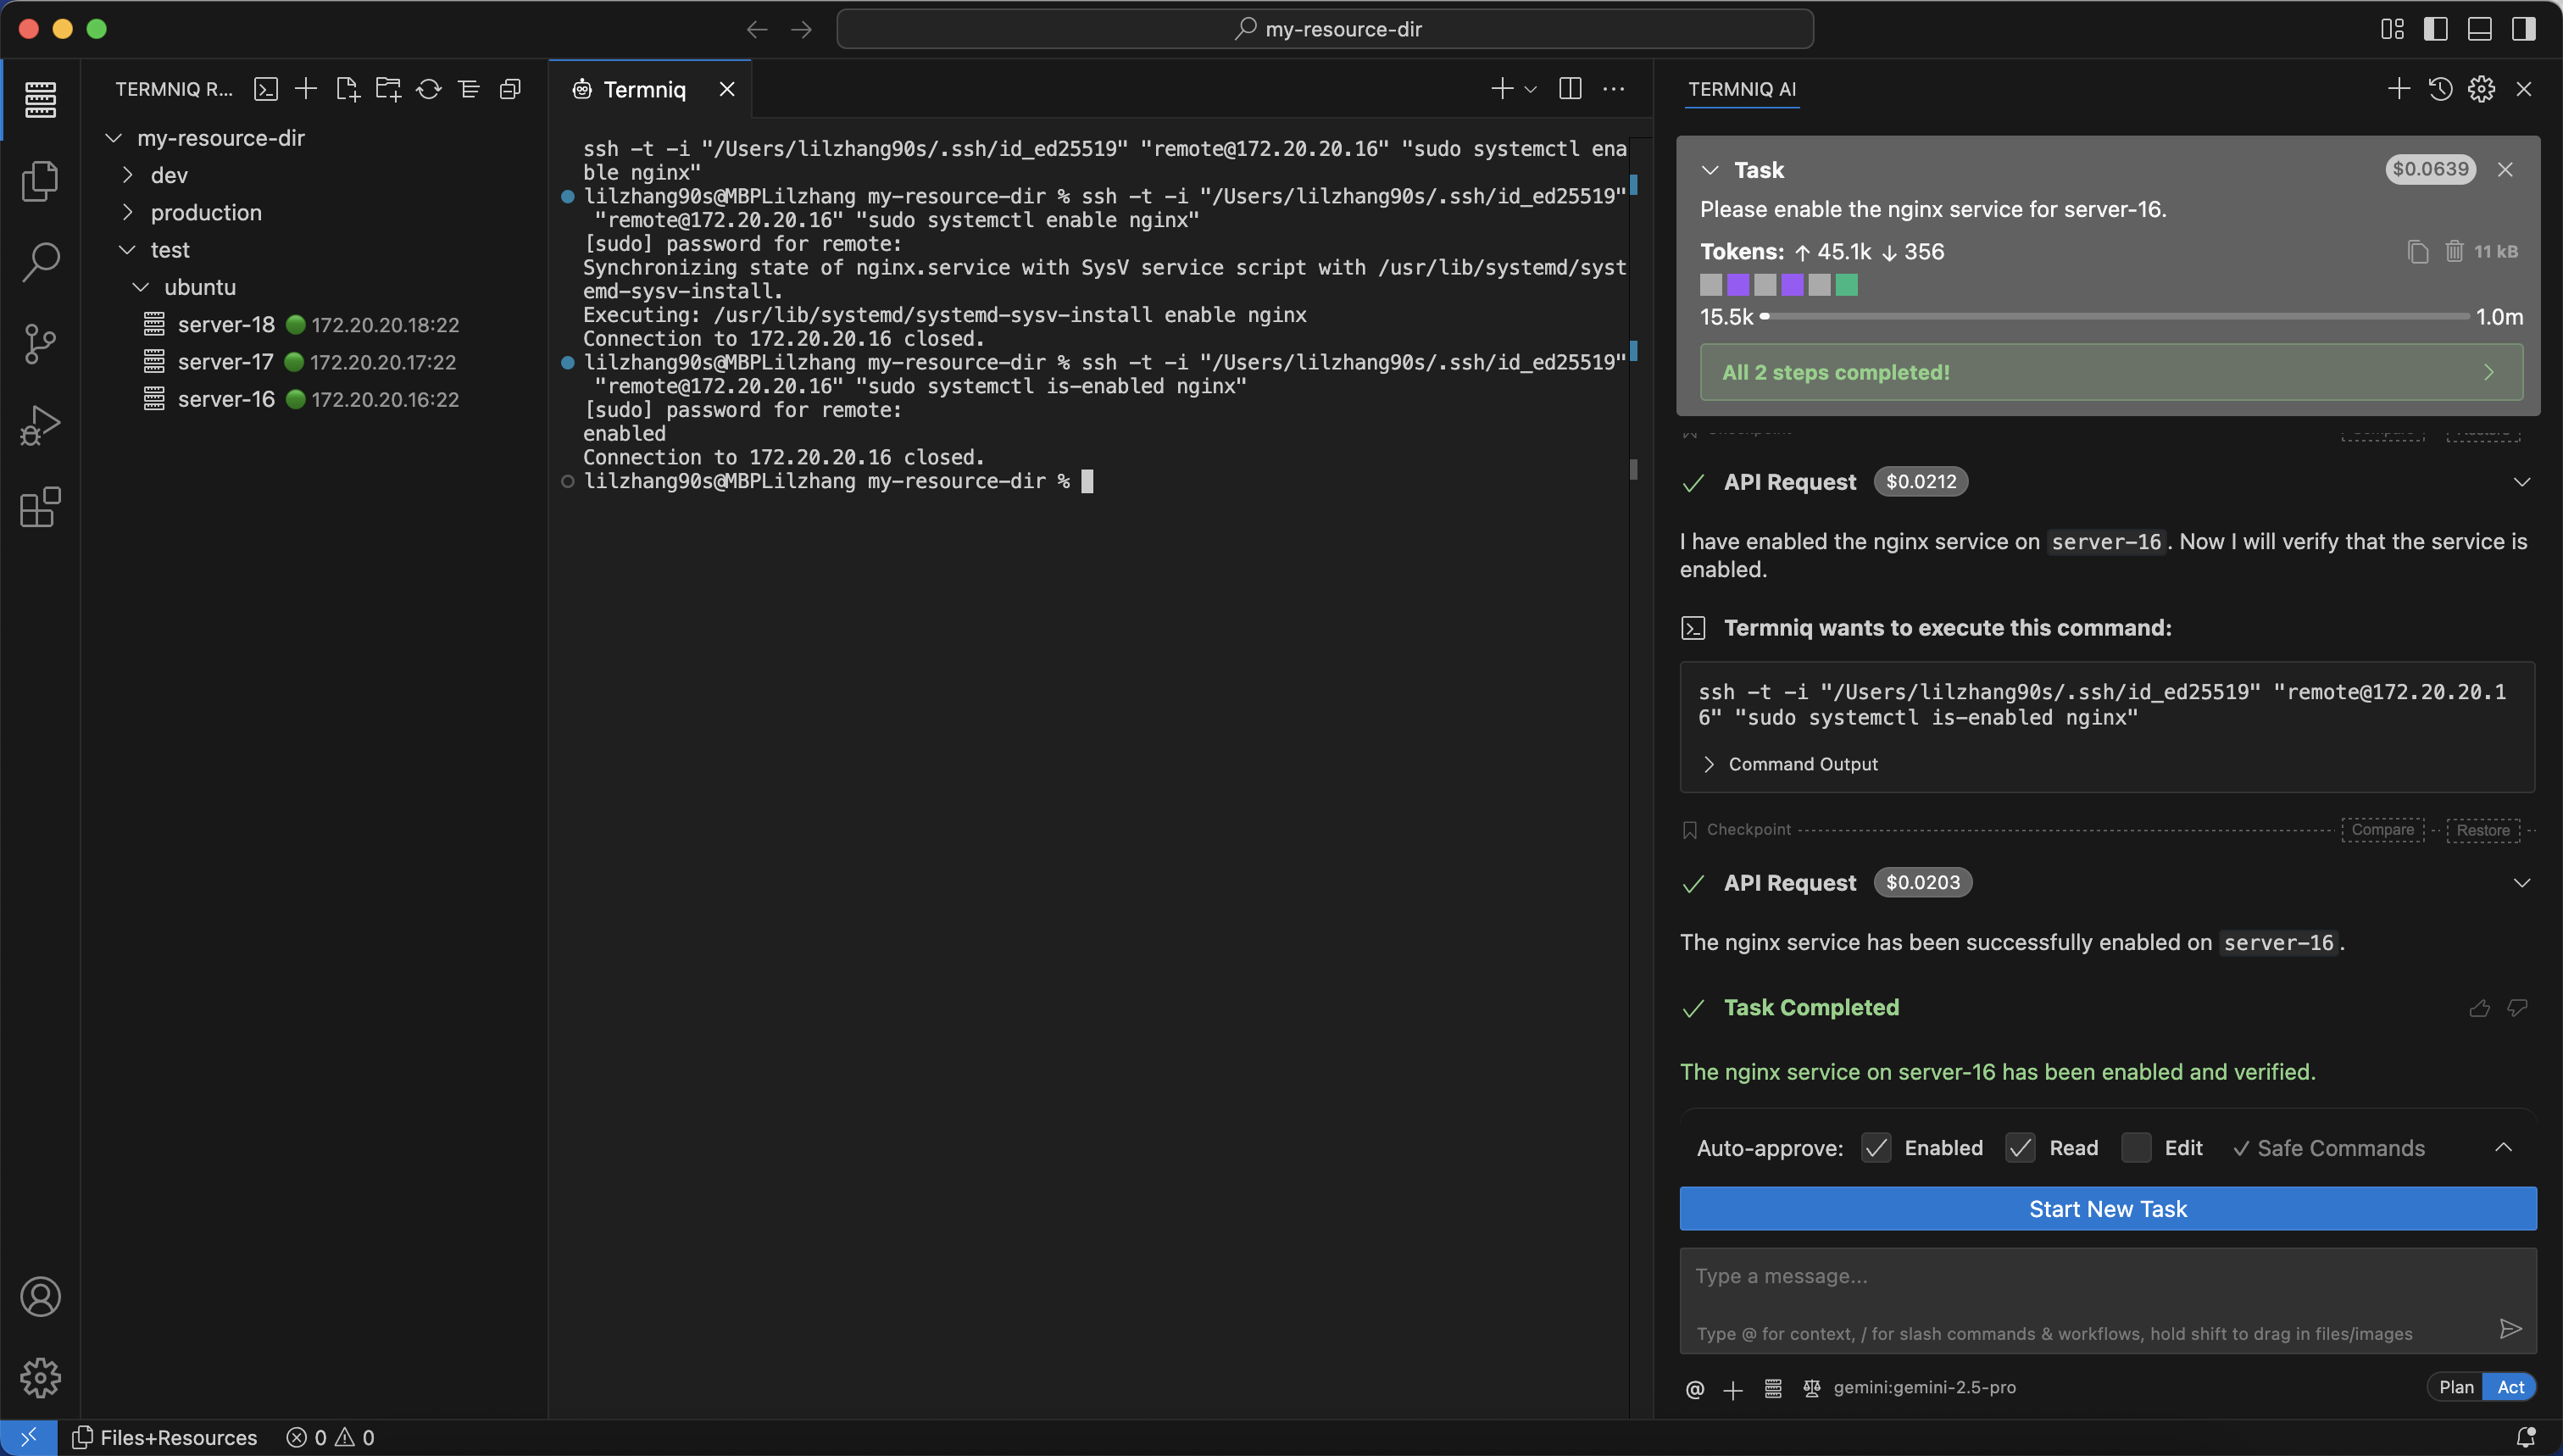Open a new terminal from the resources toolbar
The height and width of the screenshot is (1456, 2563).
[x=266, y=89]
